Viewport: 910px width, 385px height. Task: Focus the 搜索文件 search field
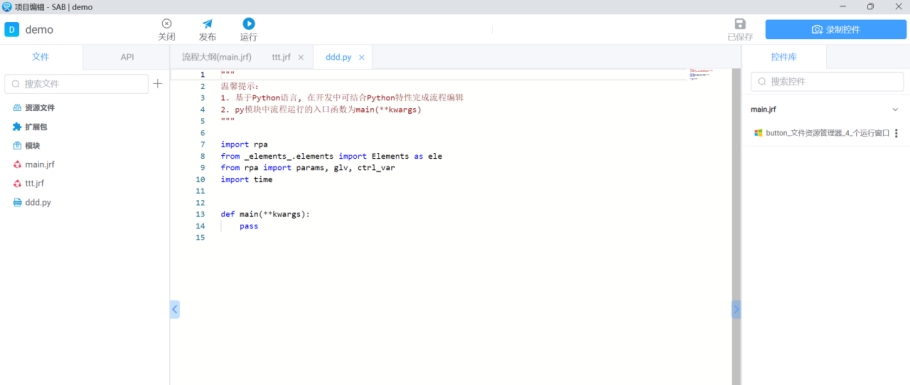[77, 84]
